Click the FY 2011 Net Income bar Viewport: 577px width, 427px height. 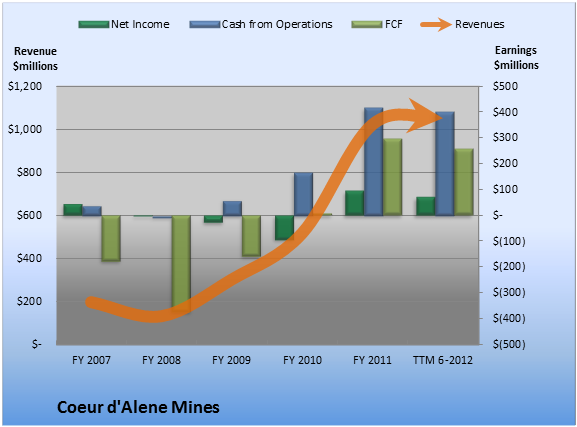click(355, 203)
